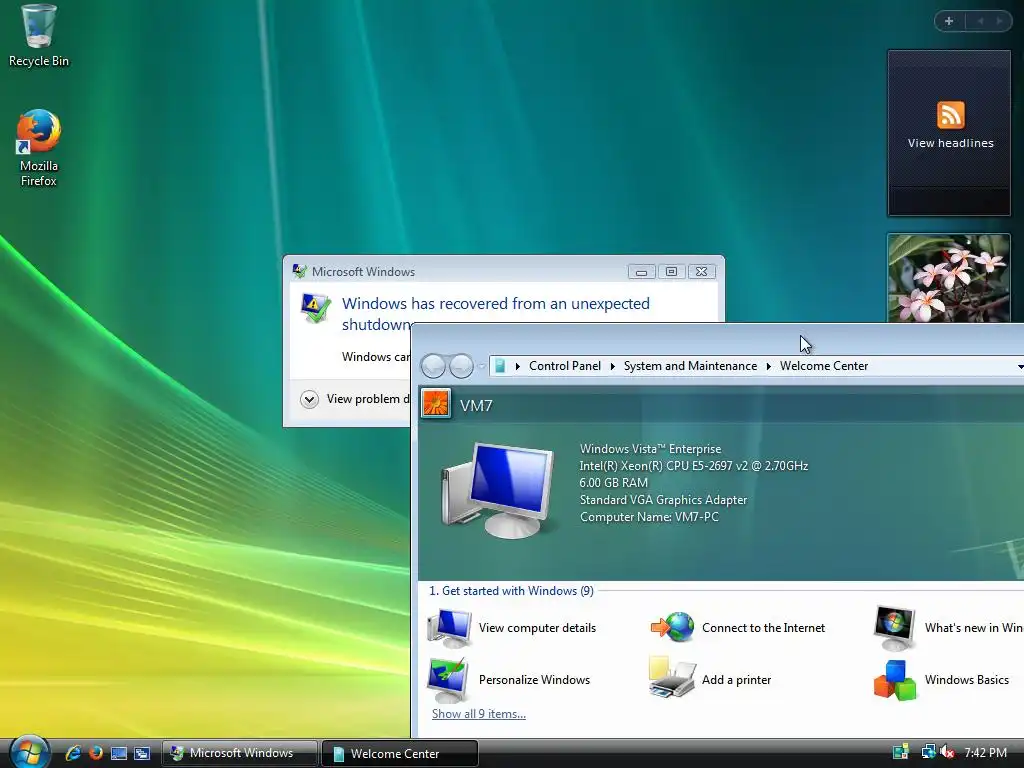Expand the arrow after System and Maintenance
Screen dimensions: 1024x768
click(769, 366)
